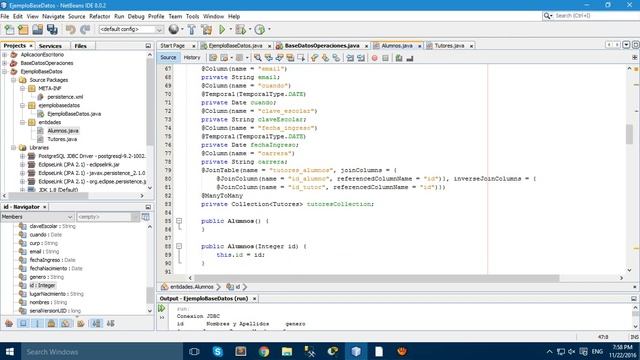The image size is (640, 360).
Task: Switch to History view button
Action: [192, 58]
